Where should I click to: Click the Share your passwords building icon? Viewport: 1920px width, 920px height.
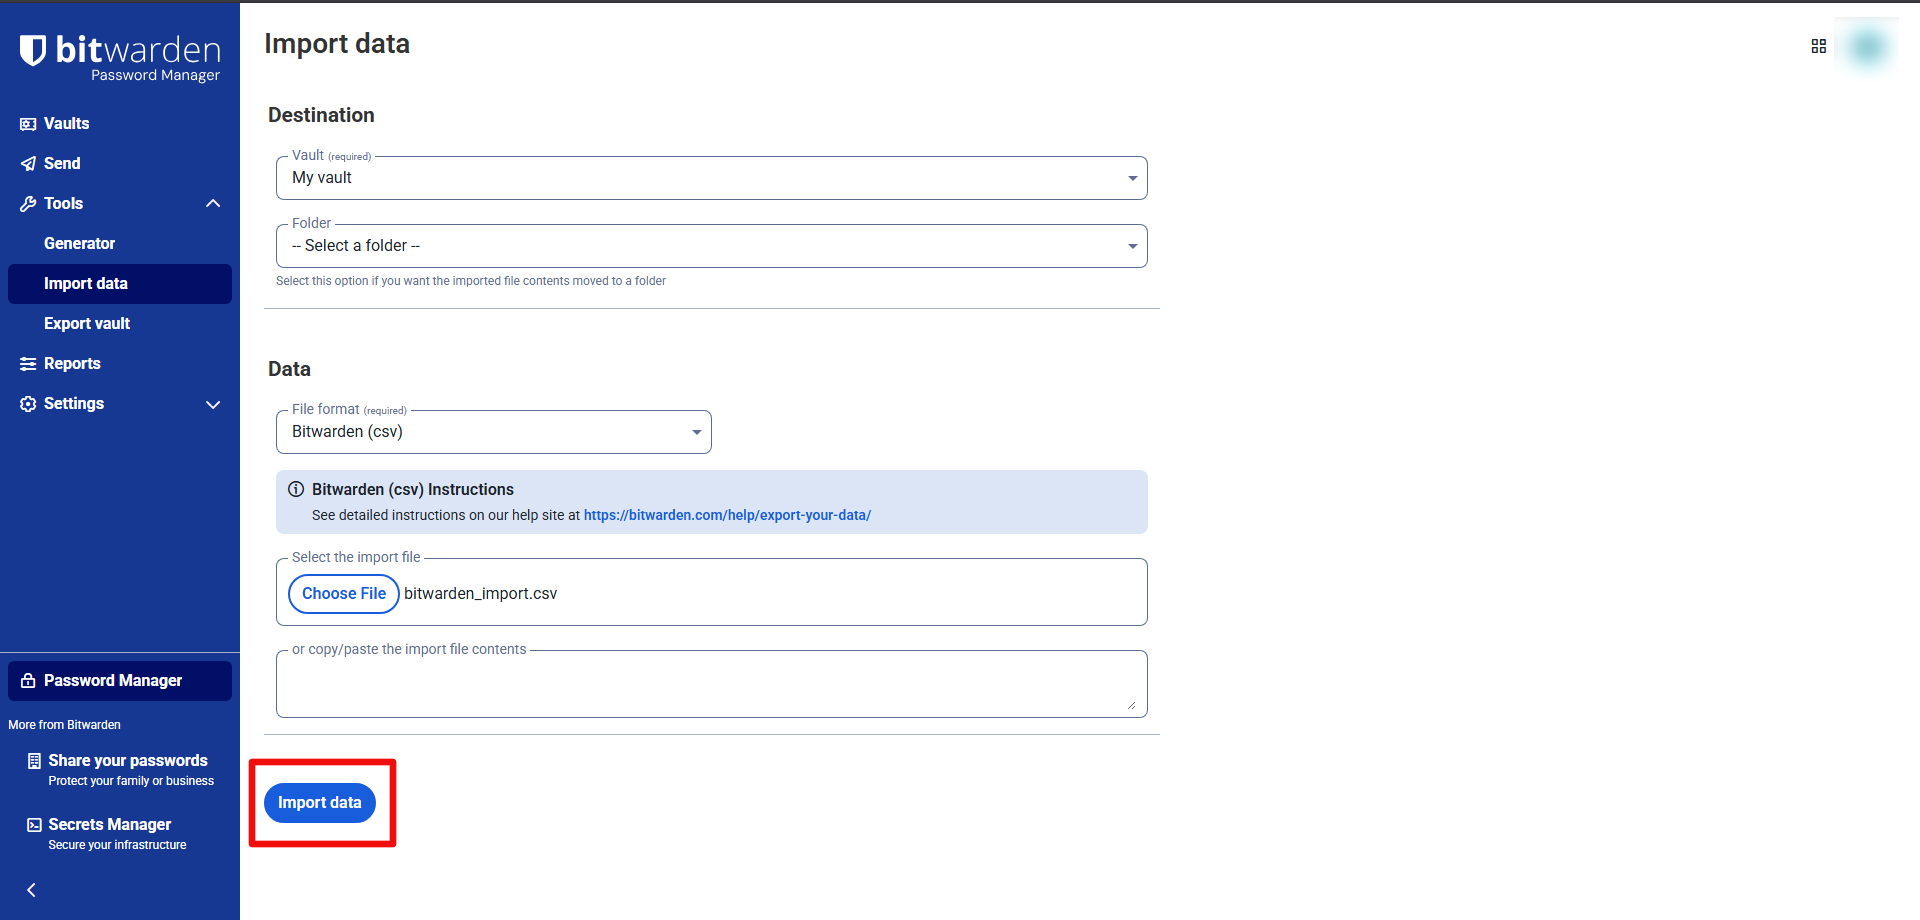34,761
